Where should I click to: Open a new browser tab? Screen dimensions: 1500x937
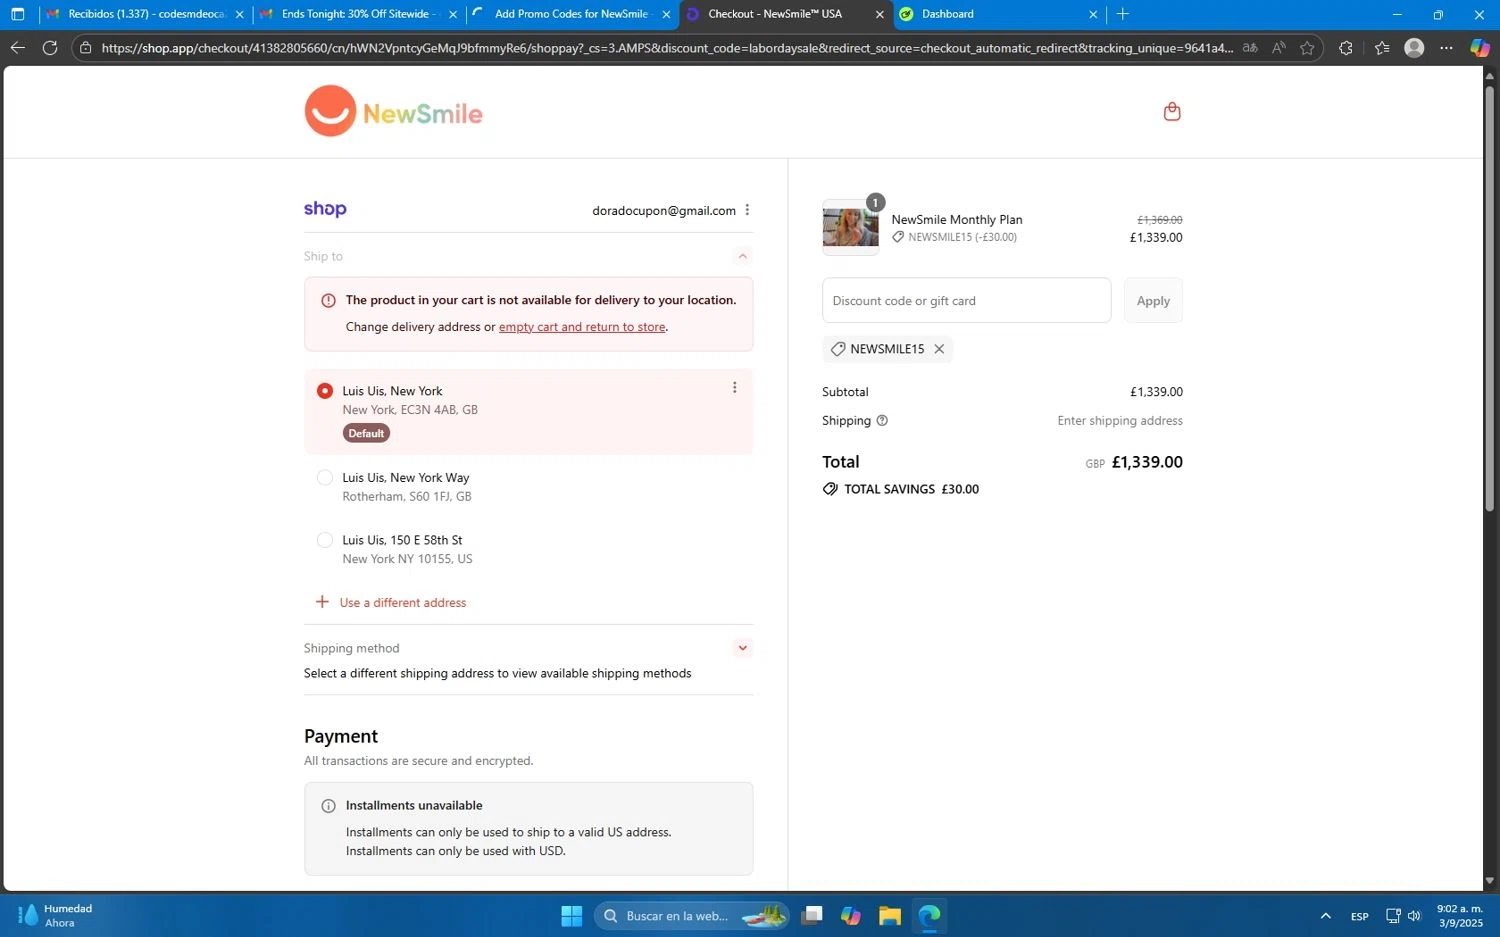click(1122, 14)
